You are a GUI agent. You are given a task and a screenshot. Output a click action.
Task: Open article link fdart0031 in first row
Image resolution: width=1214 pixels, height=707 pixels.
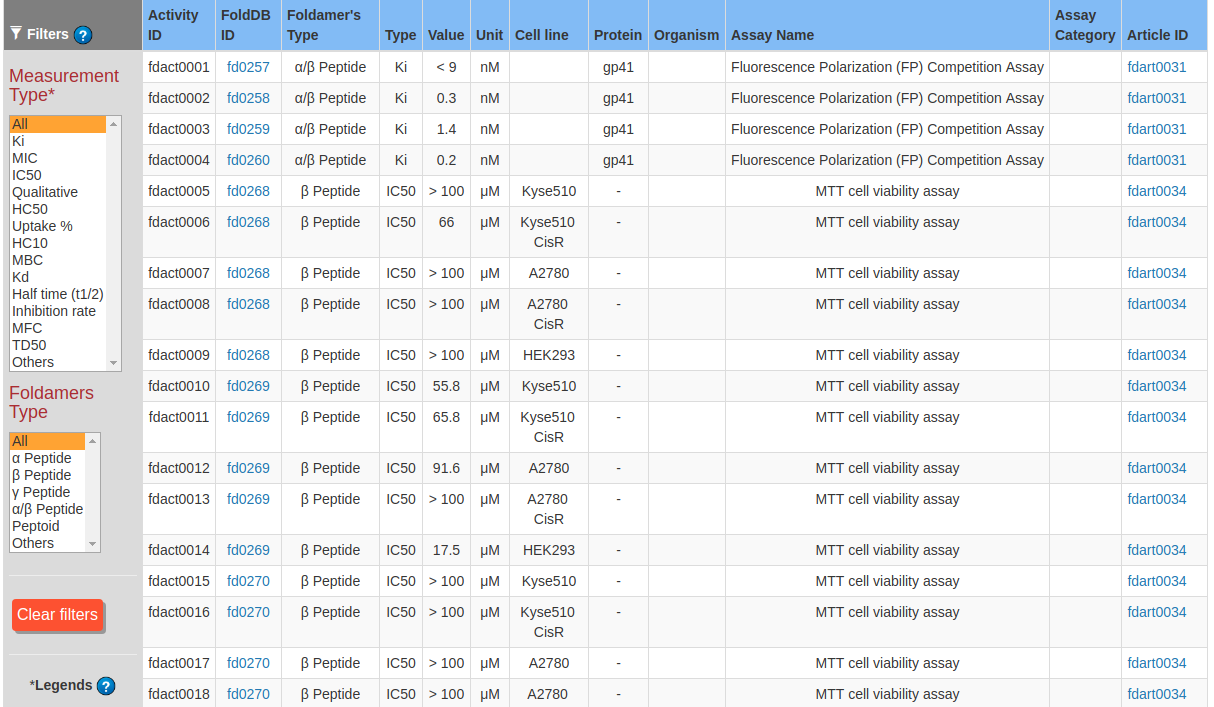point(1156,67)
